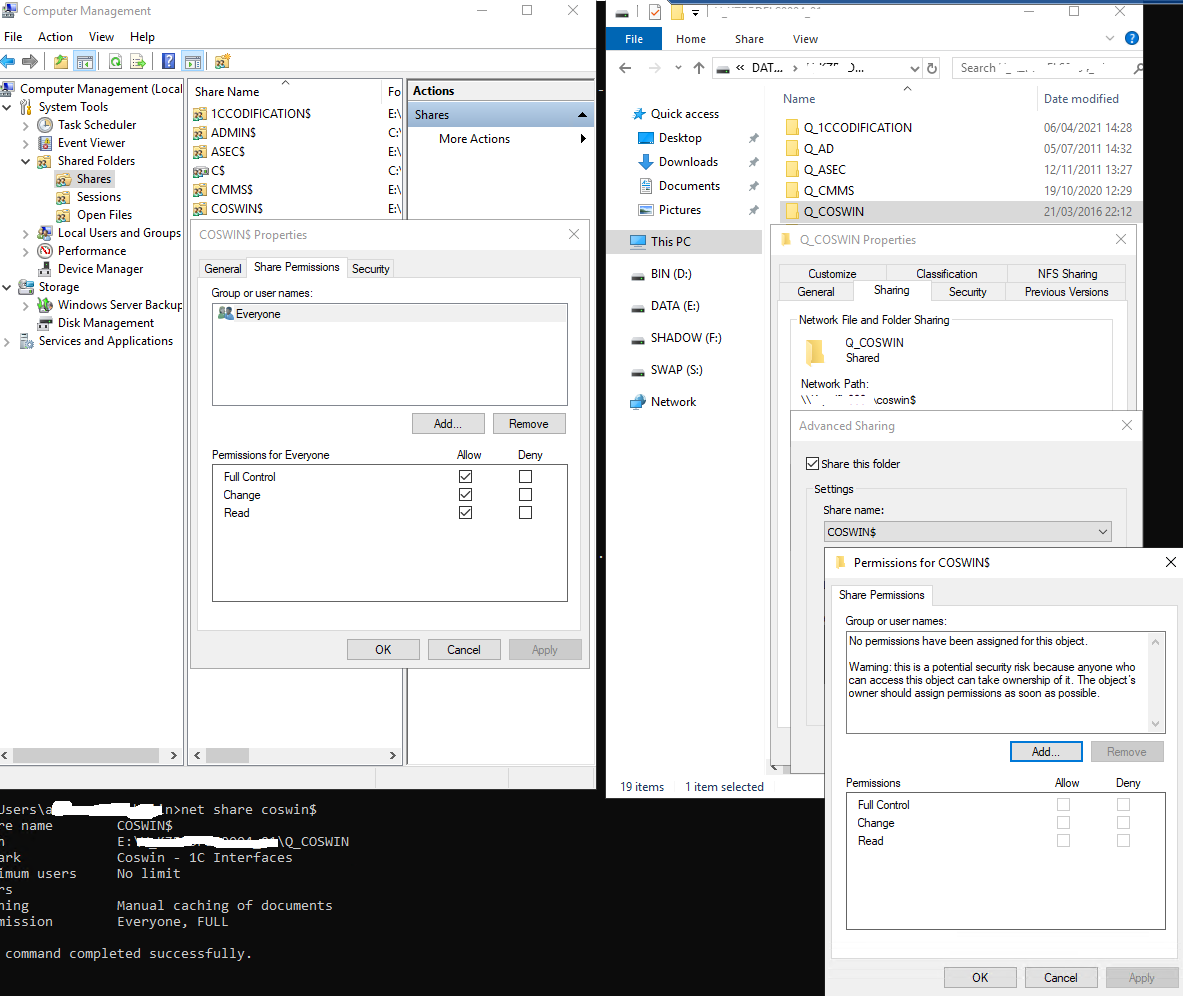Click Explorer back navigation arrow
This screenshot has width=1183, height=996.
[x=625, y=68]
